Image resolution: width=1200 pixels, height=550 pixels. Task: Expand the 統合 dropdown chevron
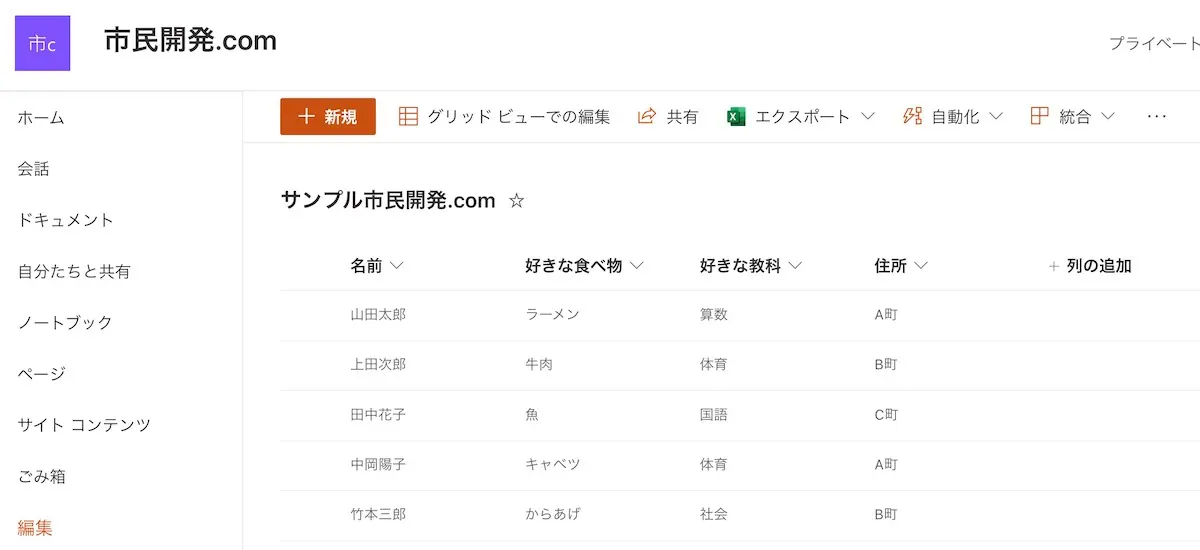tap(1108, 116)
